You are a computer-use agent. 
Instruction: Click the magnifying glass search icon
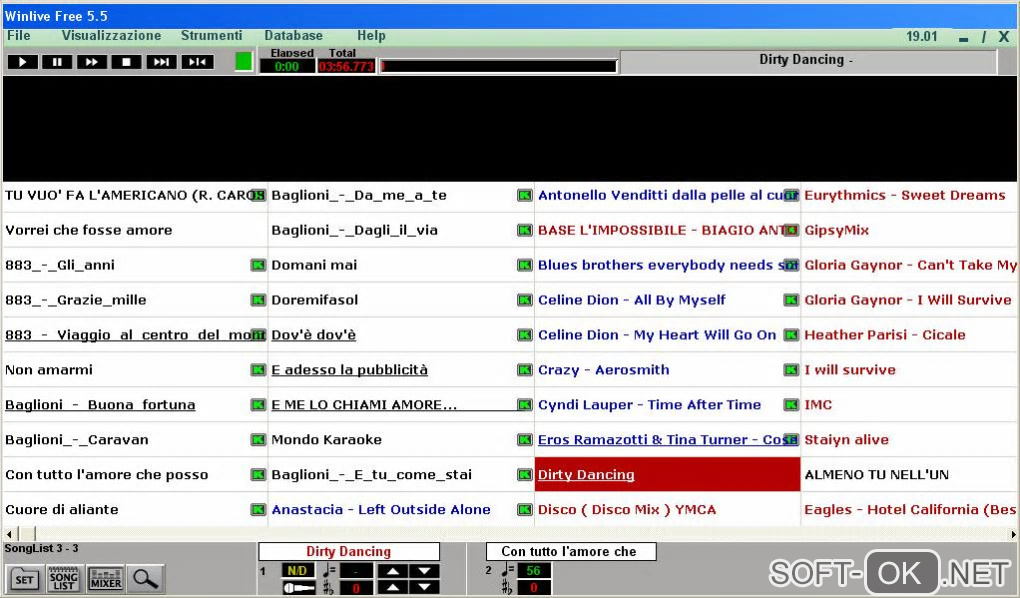[x=146, y=578]
